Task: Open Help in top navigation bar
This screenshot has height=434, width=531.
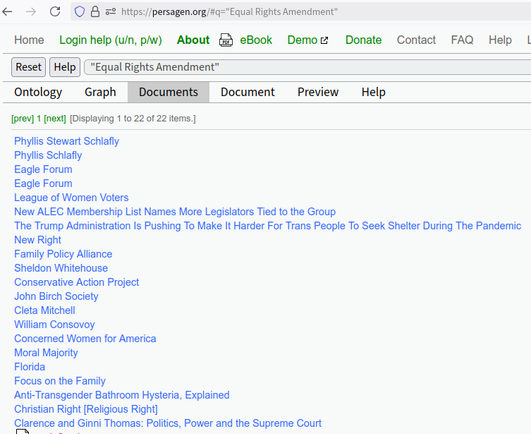Action: click(500, 40)
